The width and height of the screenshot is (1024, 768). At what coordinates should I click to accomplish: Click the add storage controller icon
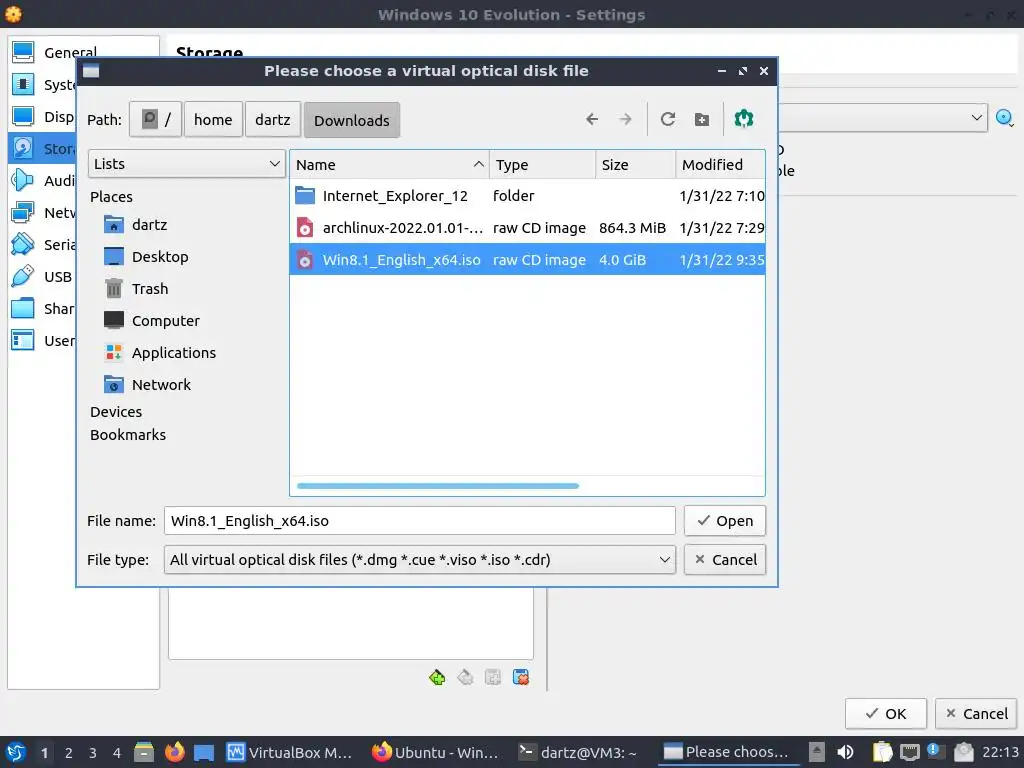pyautogui.click(x=438, y=677)
